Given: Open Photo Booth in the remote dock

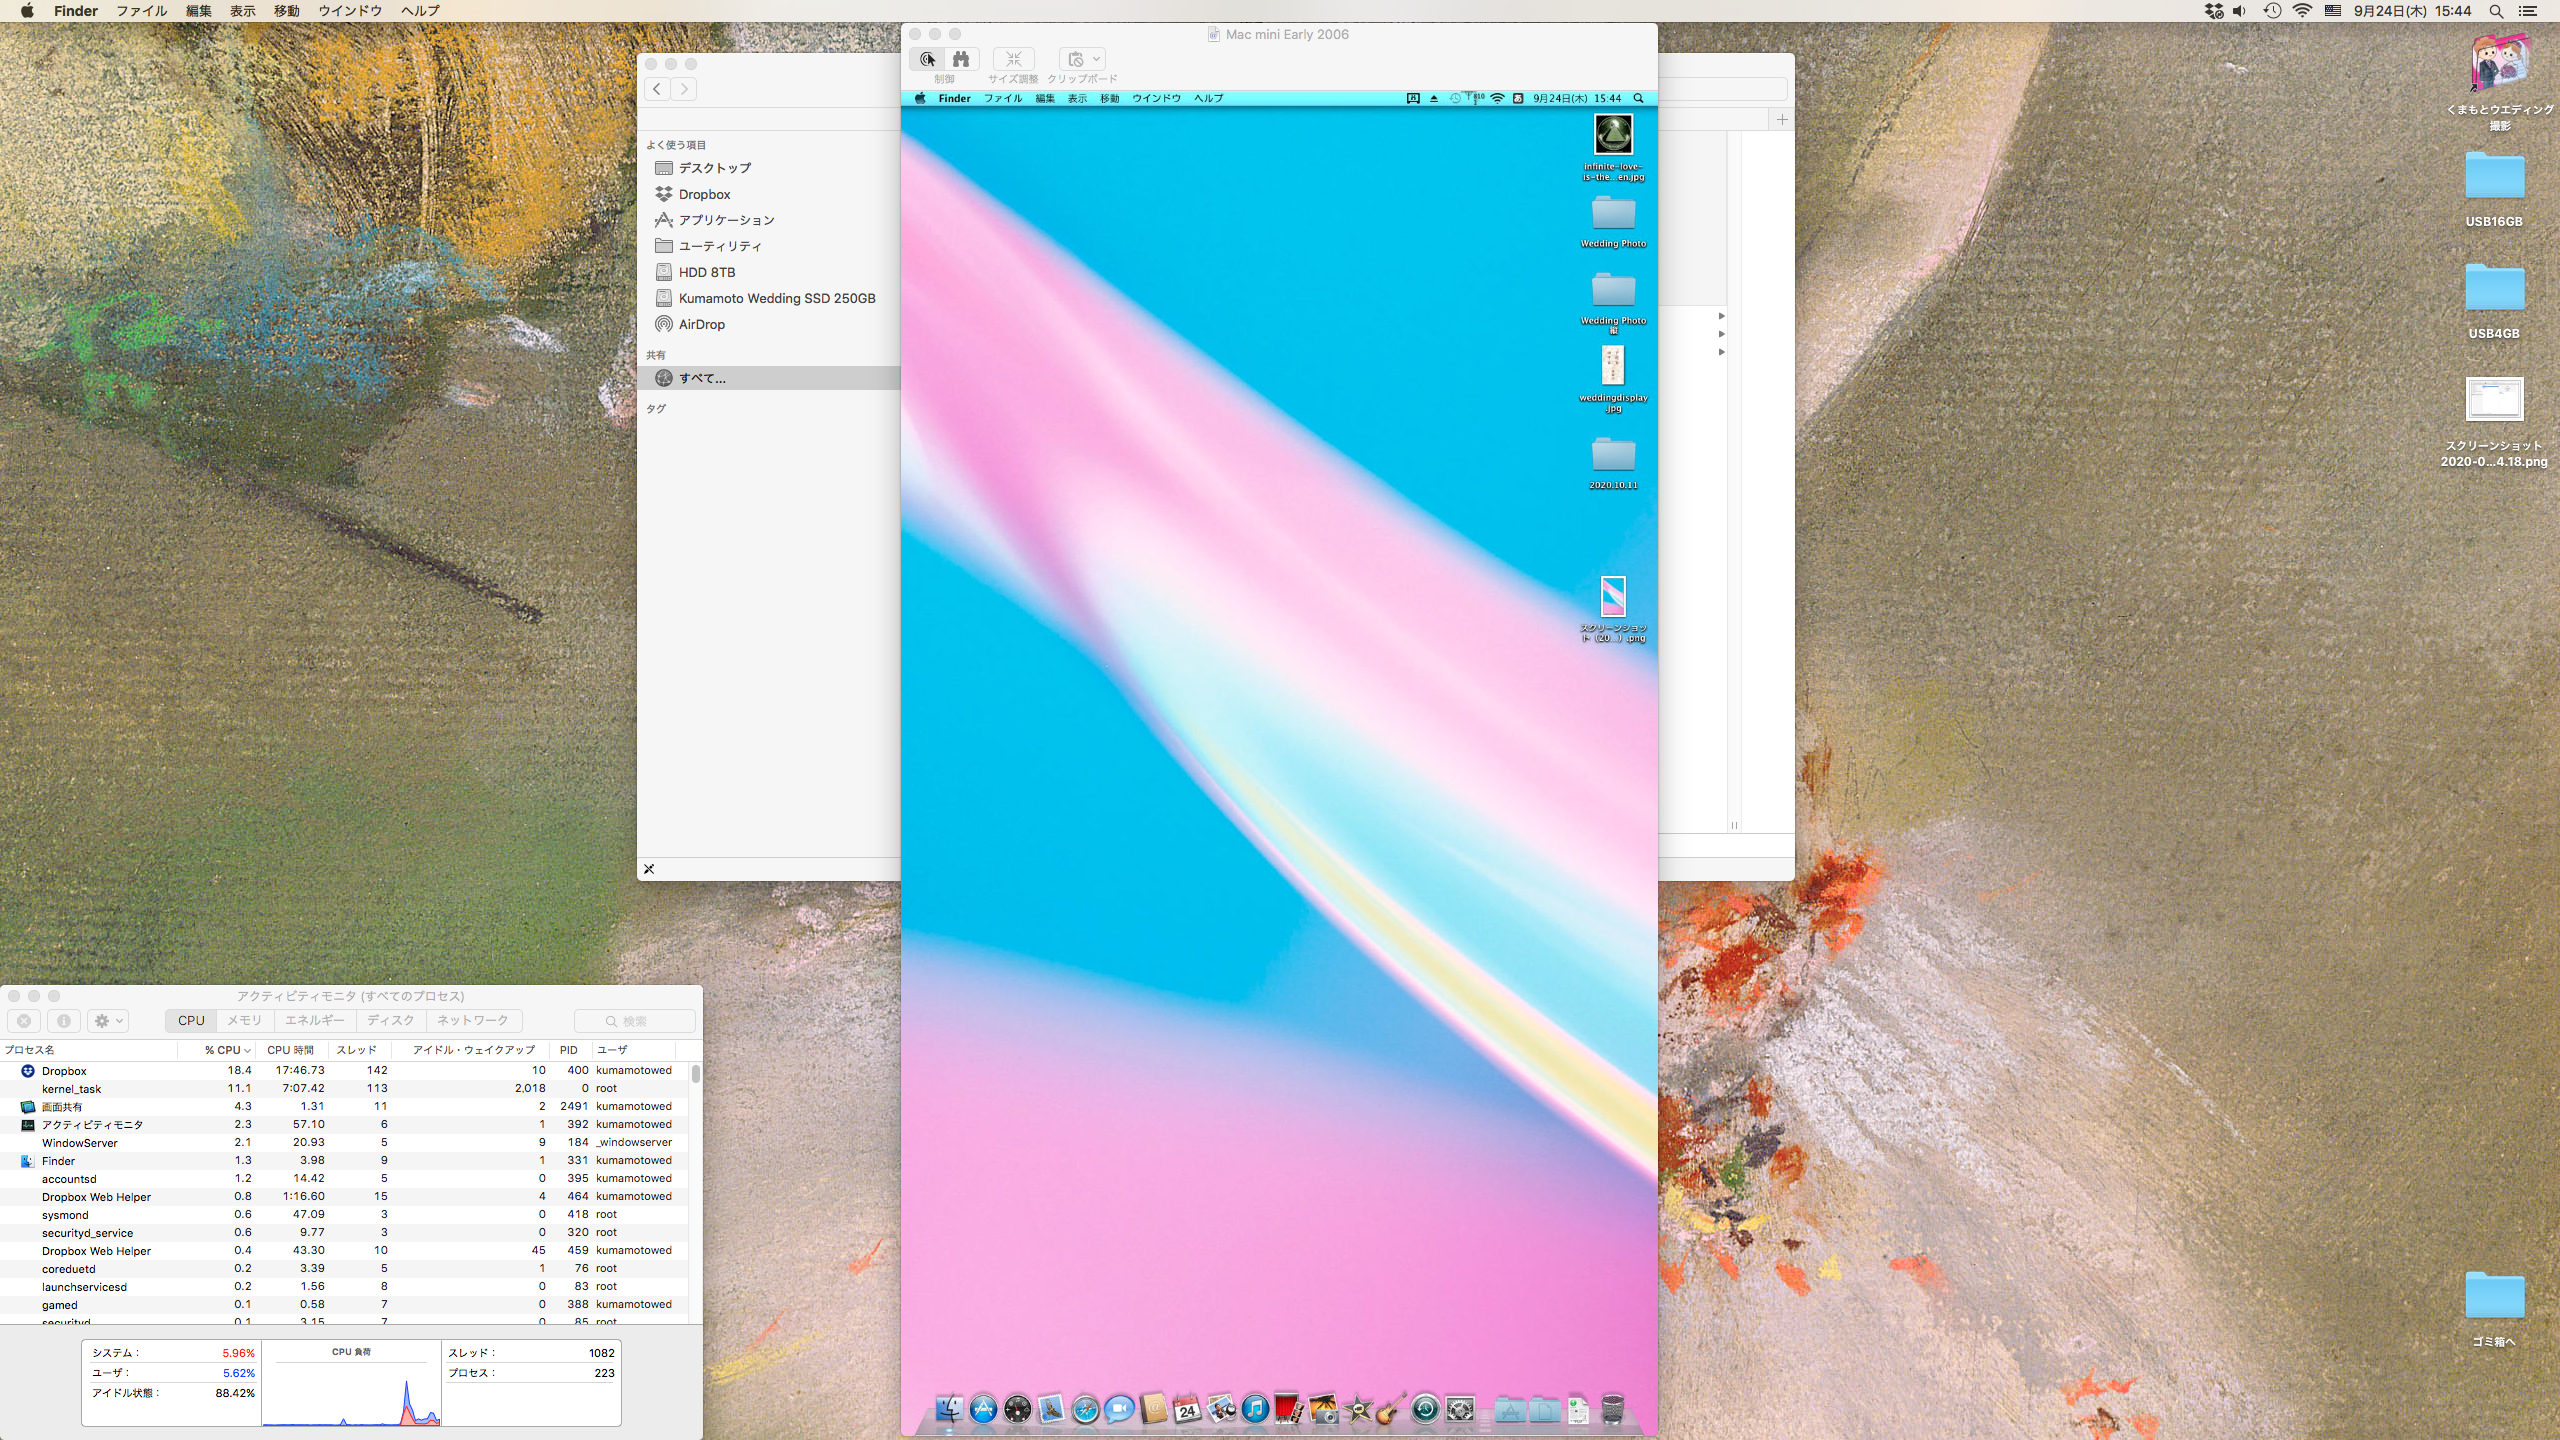Looking at the screenshot, I should (x=1288, y=1410).
